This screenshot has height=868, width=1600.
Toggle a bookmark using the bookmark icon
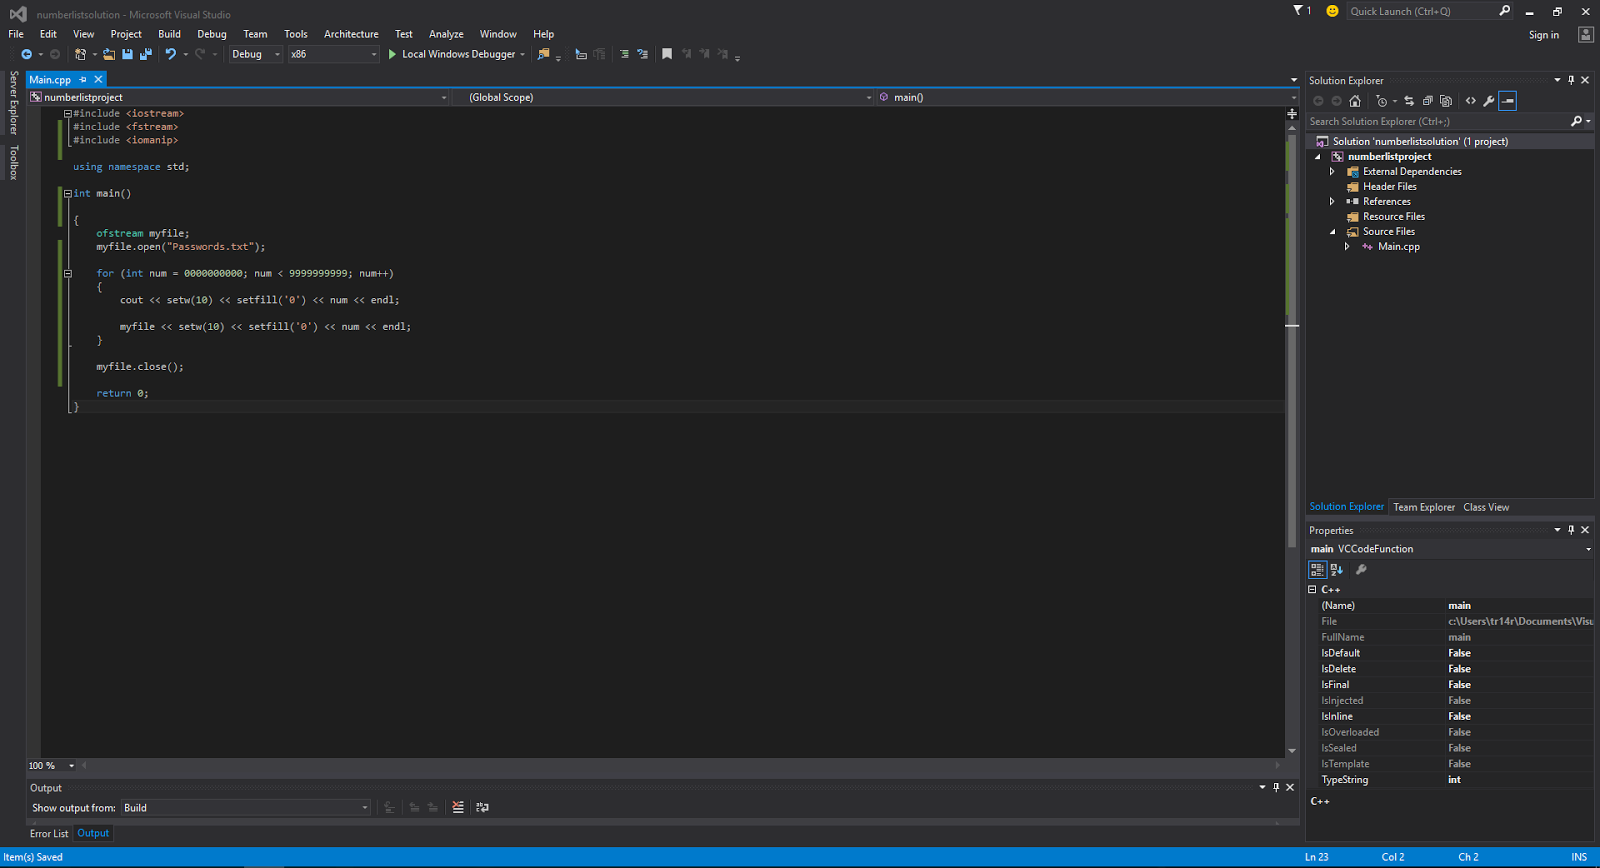pos(667,54)
